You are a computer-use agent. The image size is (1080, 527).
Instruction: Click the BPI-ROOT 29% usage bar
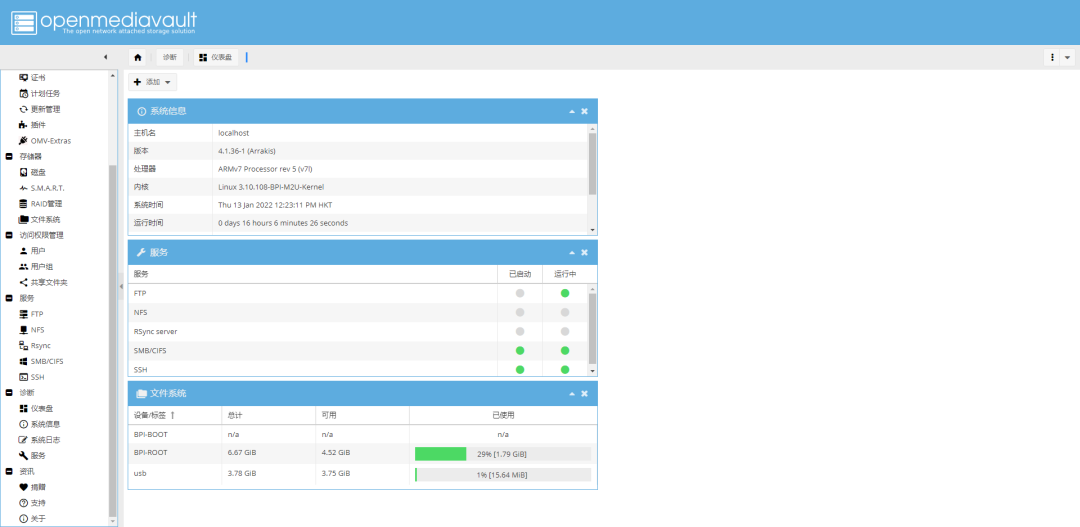[503, 454]
